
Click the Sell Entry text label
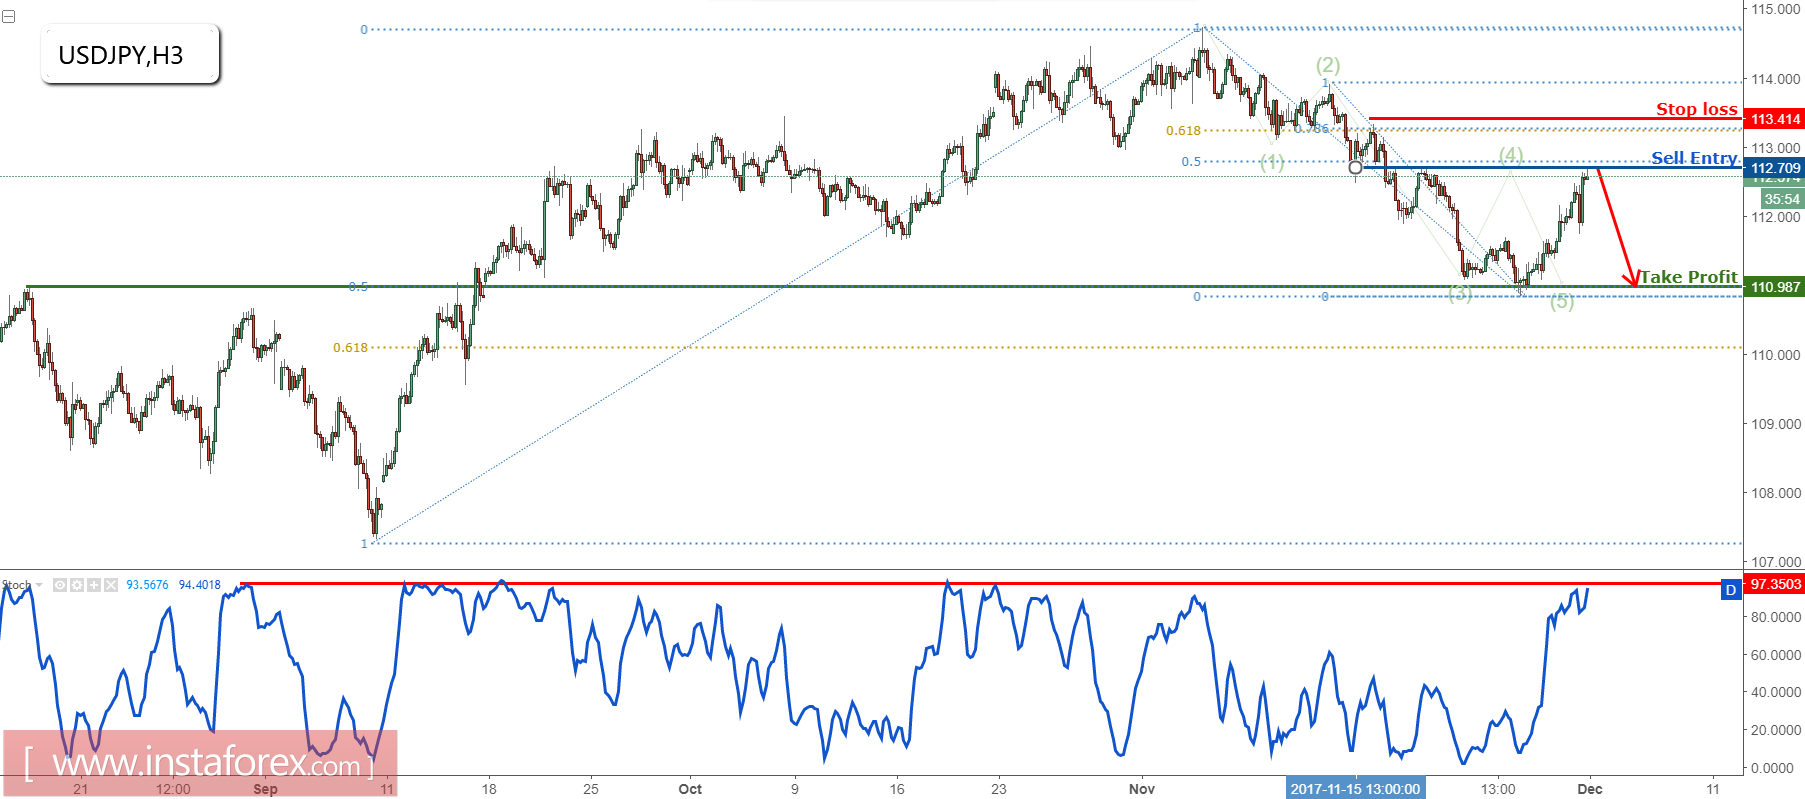click(1694, 158)
